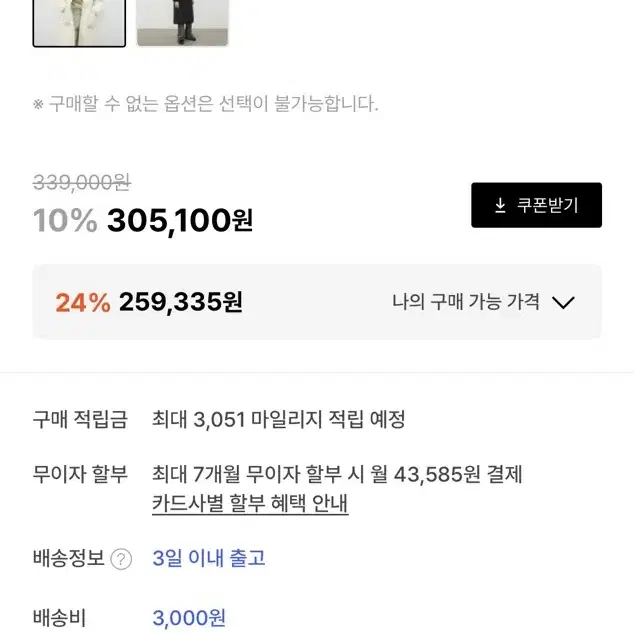Expand 나의 구매 가능 가격 chevron
This screenshot has width=634, height=634.
click(x=563, y=302)
